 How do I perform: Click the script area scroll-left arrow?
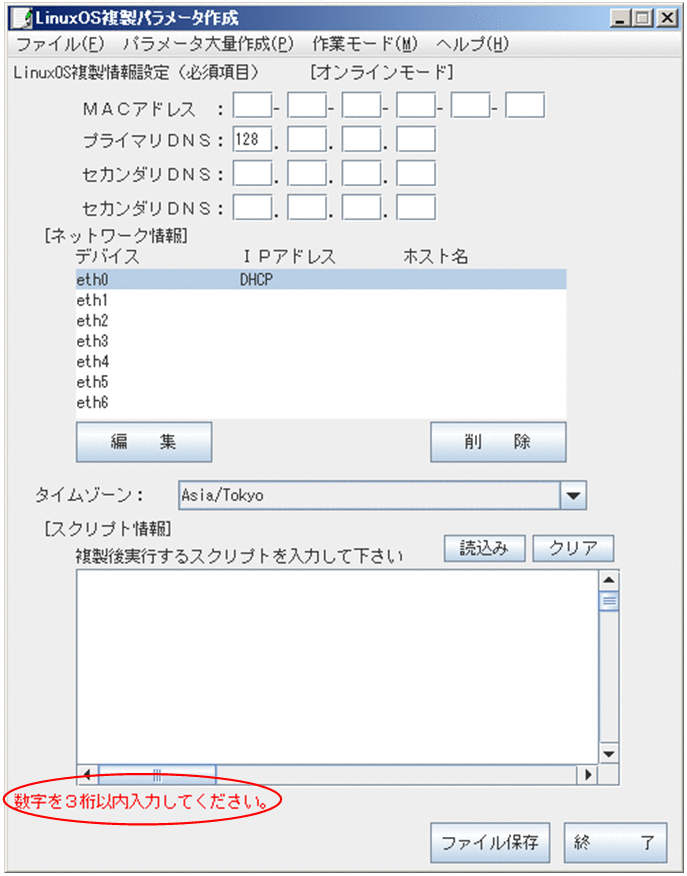(x=87, y=775)
